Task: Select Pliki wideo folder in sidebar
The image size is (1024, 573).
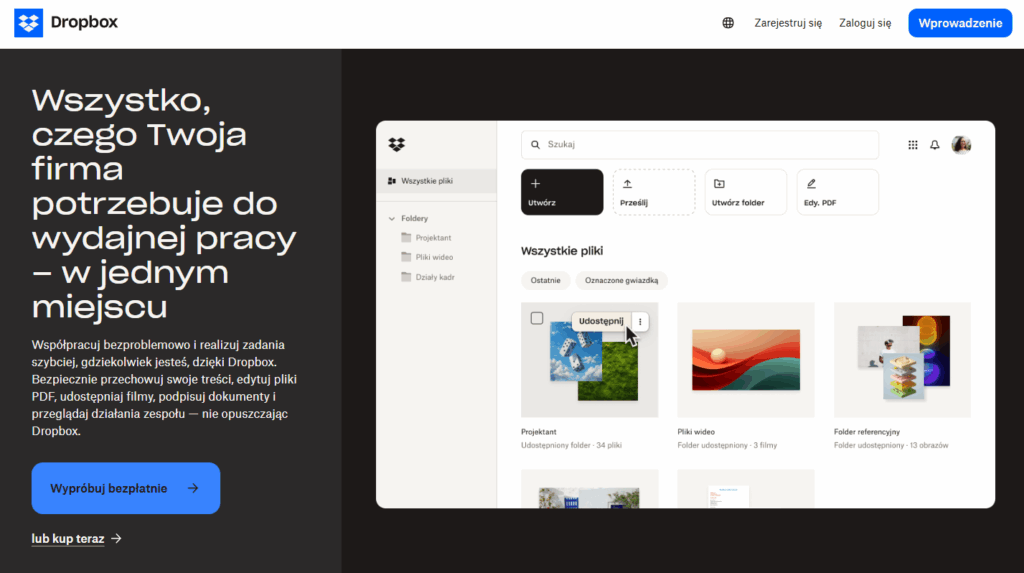Action: click(433, 257)
